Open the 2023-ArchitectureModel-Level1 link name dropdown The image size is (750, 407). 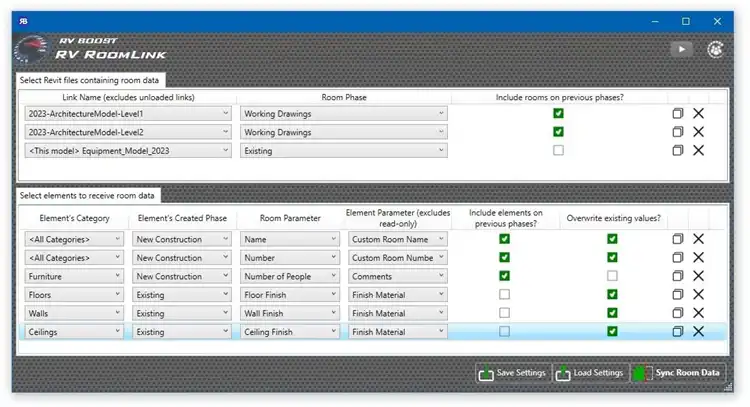(128, 113)
